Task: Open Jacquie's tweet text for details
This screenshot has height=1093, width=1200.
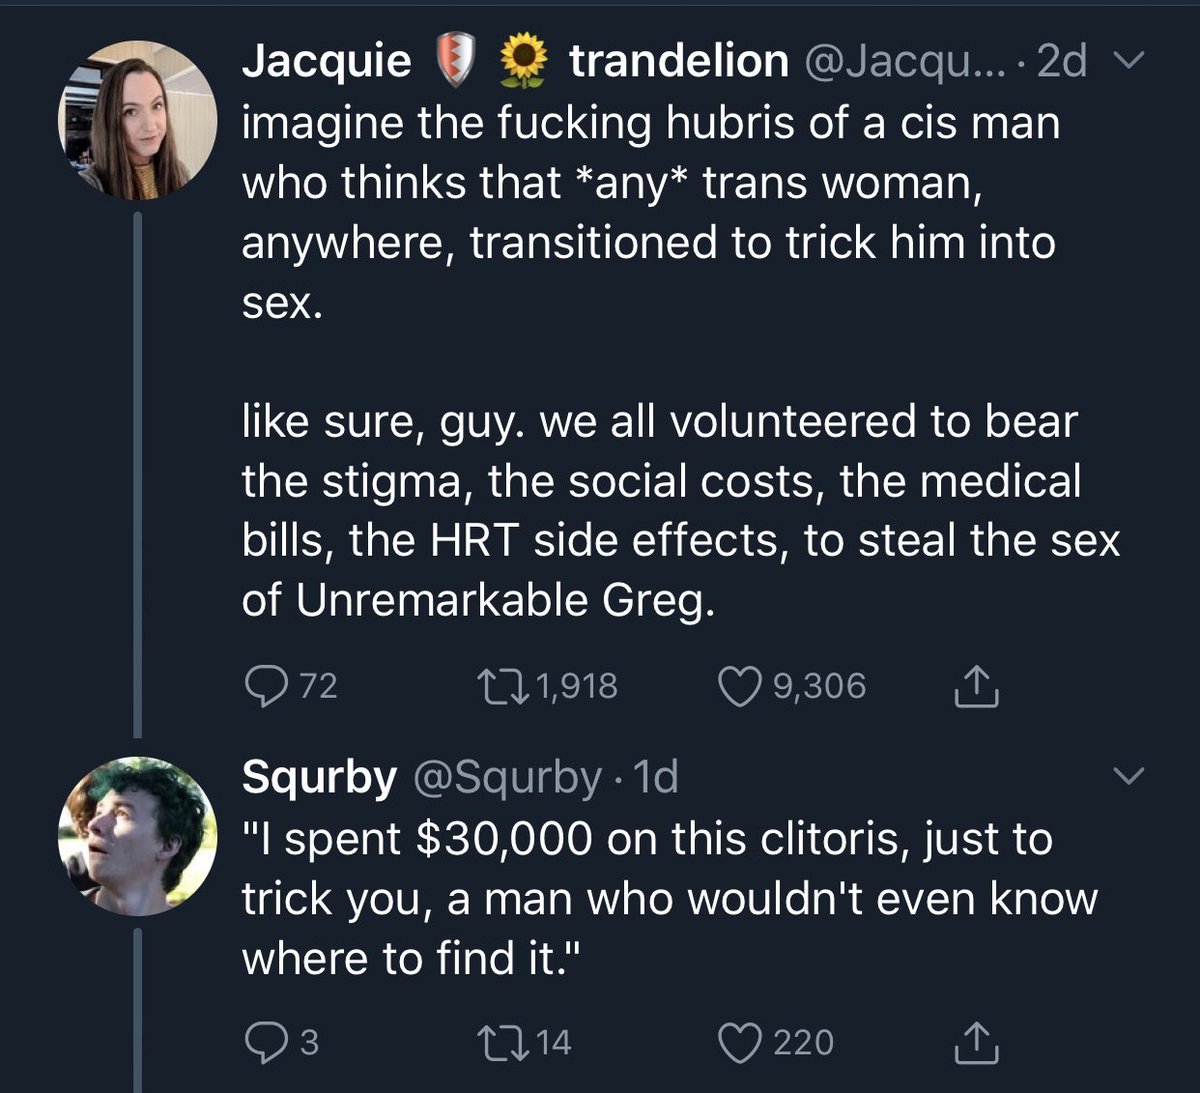Action: tap(680, 361)
